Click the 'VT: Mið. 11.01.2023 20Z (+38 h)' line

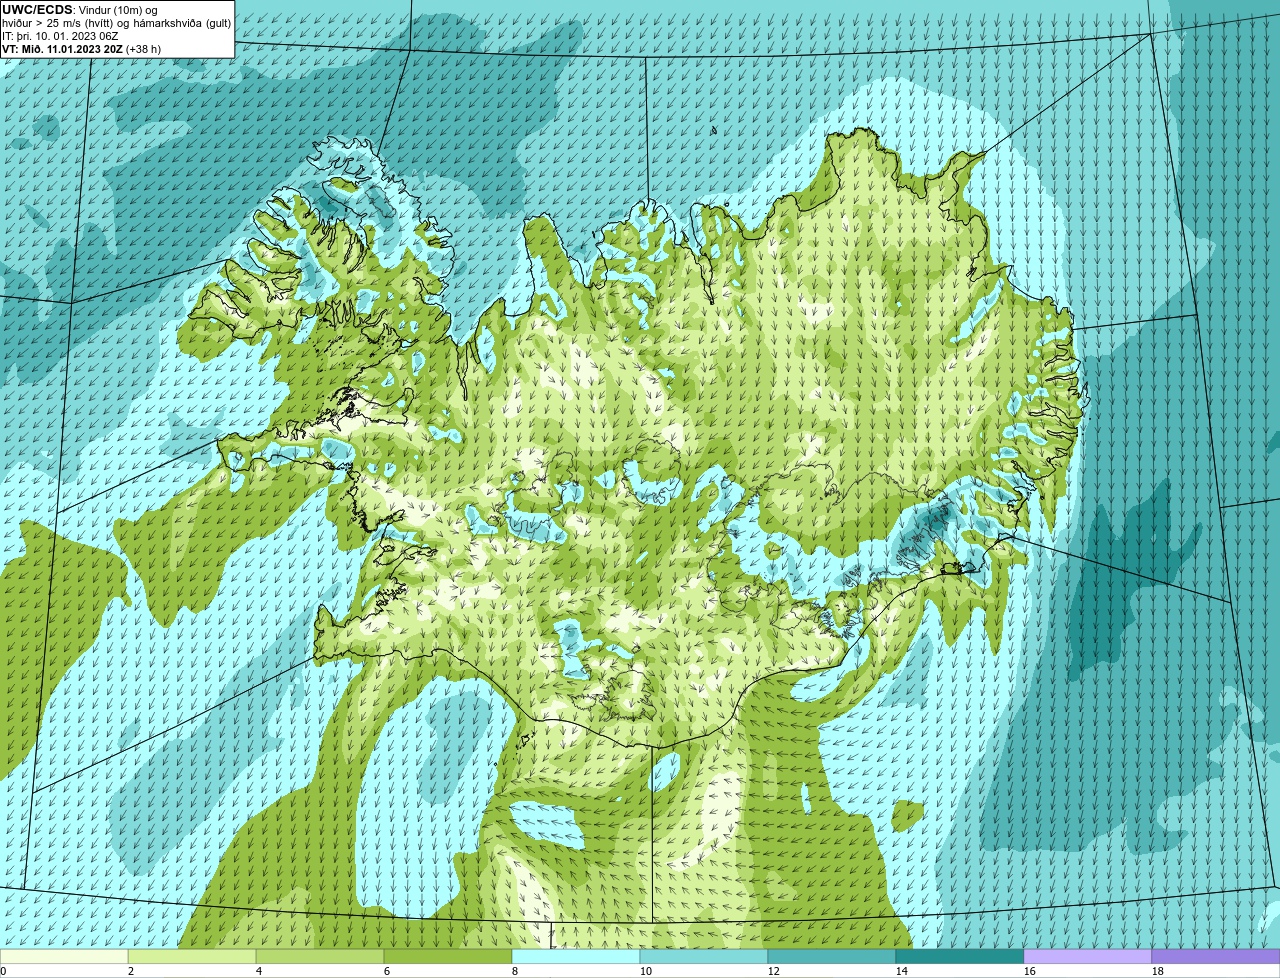tap(81, 48)
